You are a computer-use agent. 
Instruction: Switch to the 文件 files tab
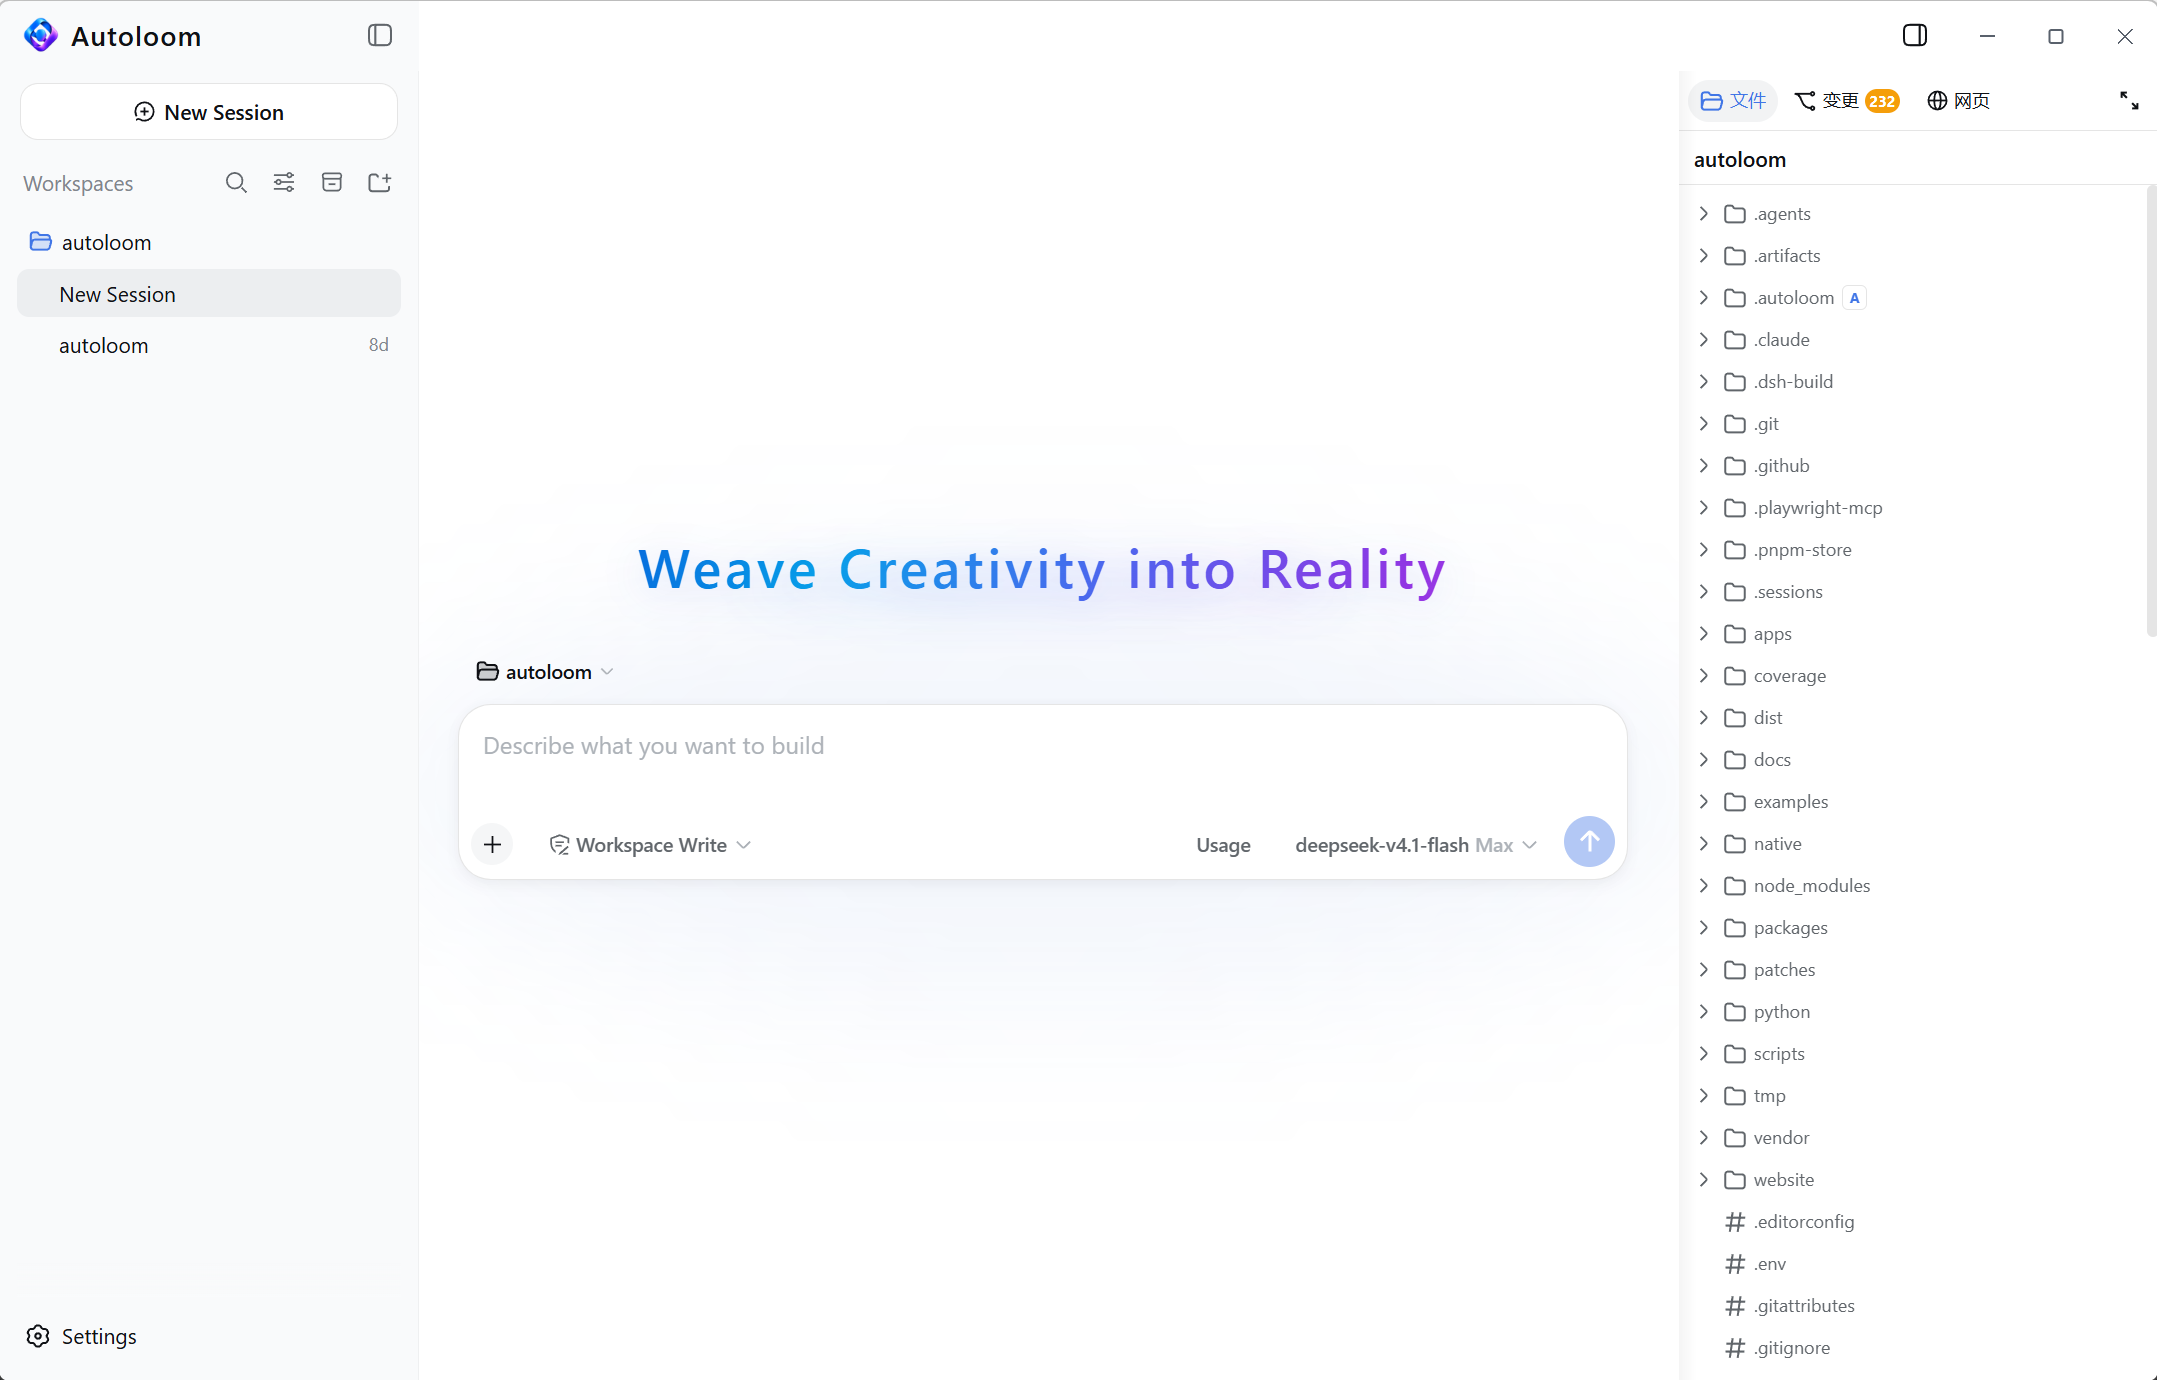tap(1734, 101)
